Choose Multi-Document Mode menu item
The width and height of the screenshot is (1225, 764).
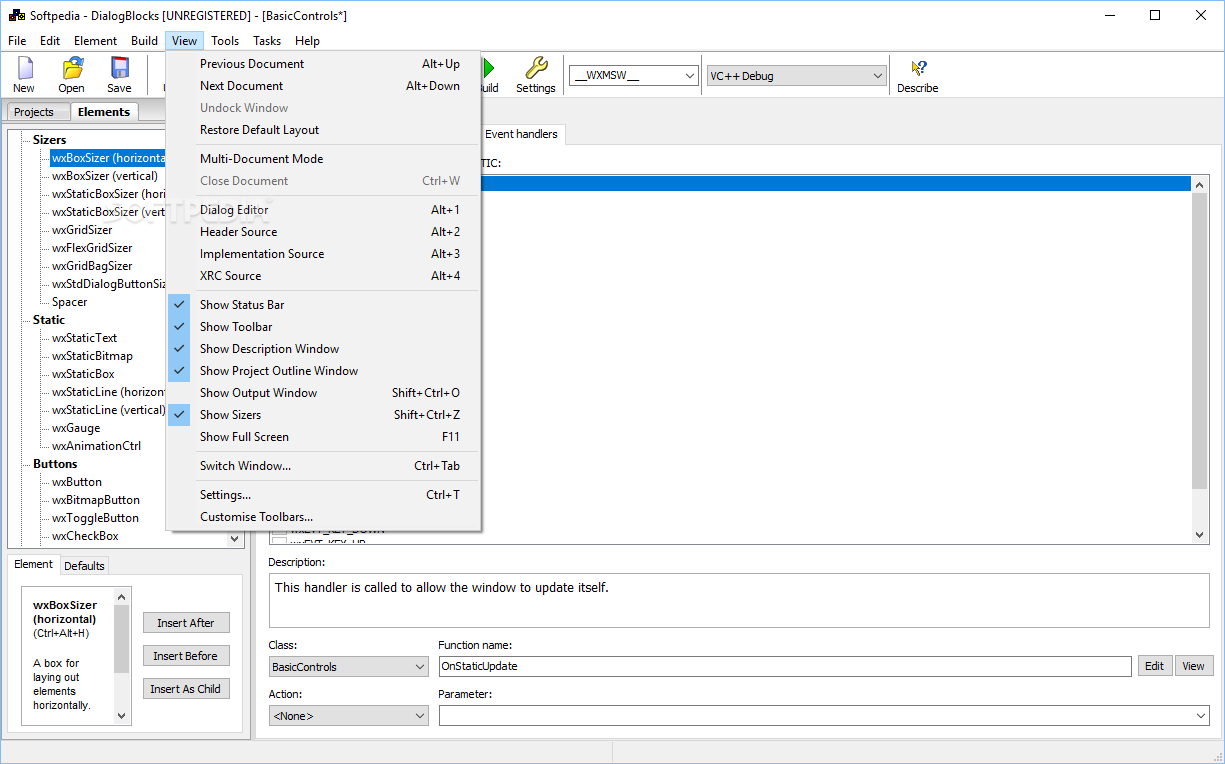click(x=324, y=159)
